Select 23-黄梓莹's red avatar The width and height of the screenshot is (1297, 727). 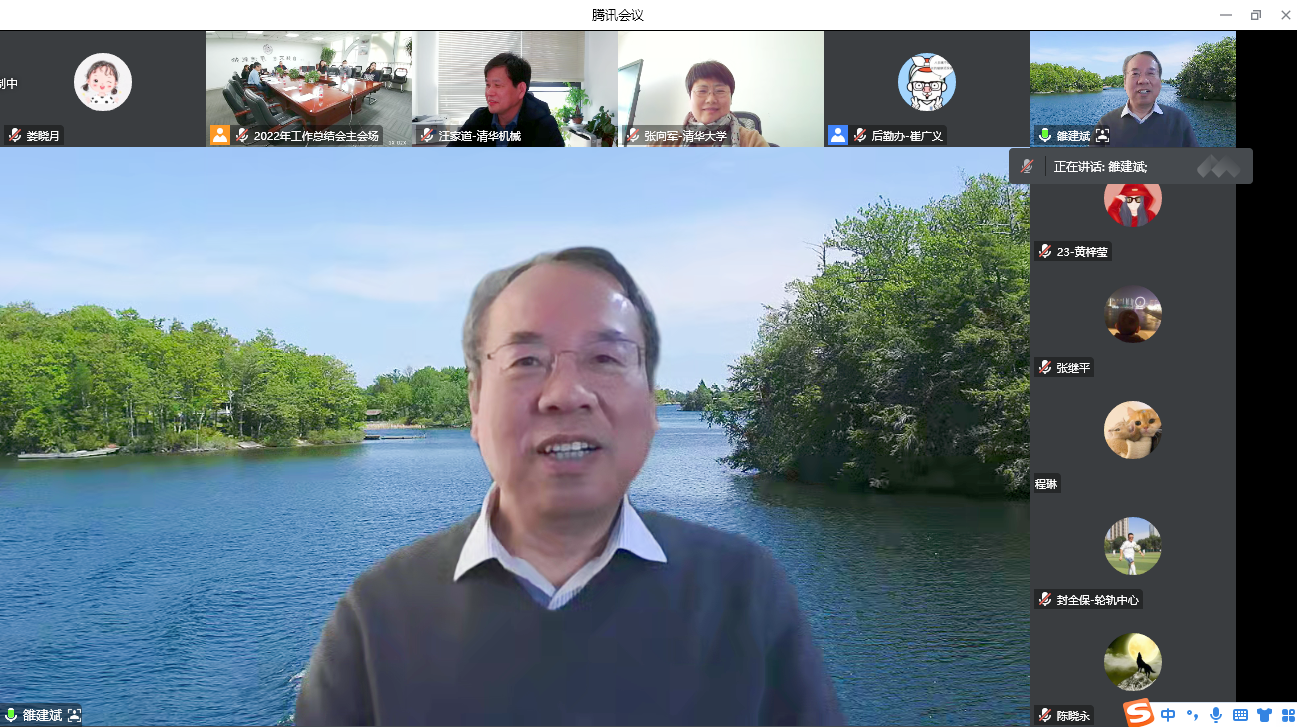[1133, 204]
